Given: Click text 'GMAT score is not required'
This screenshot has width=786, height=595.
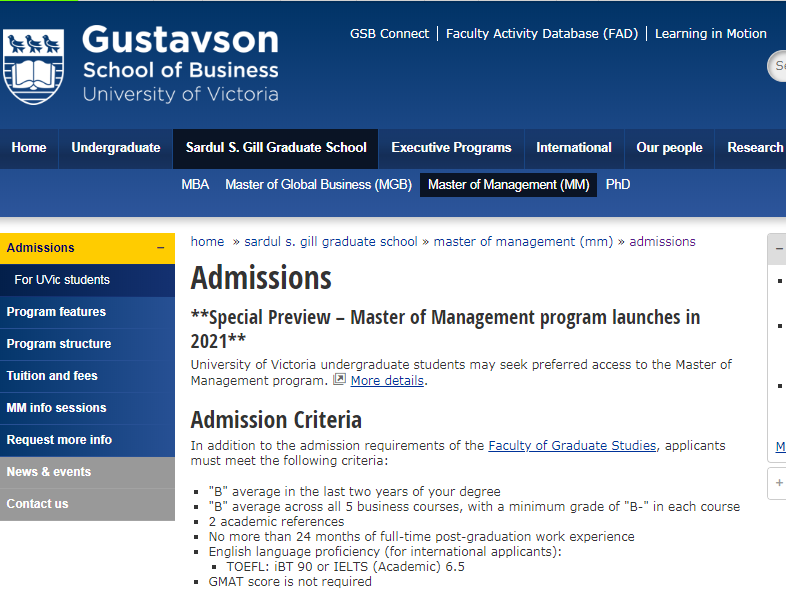Looking at the screenshot, I should click(290, 581).
